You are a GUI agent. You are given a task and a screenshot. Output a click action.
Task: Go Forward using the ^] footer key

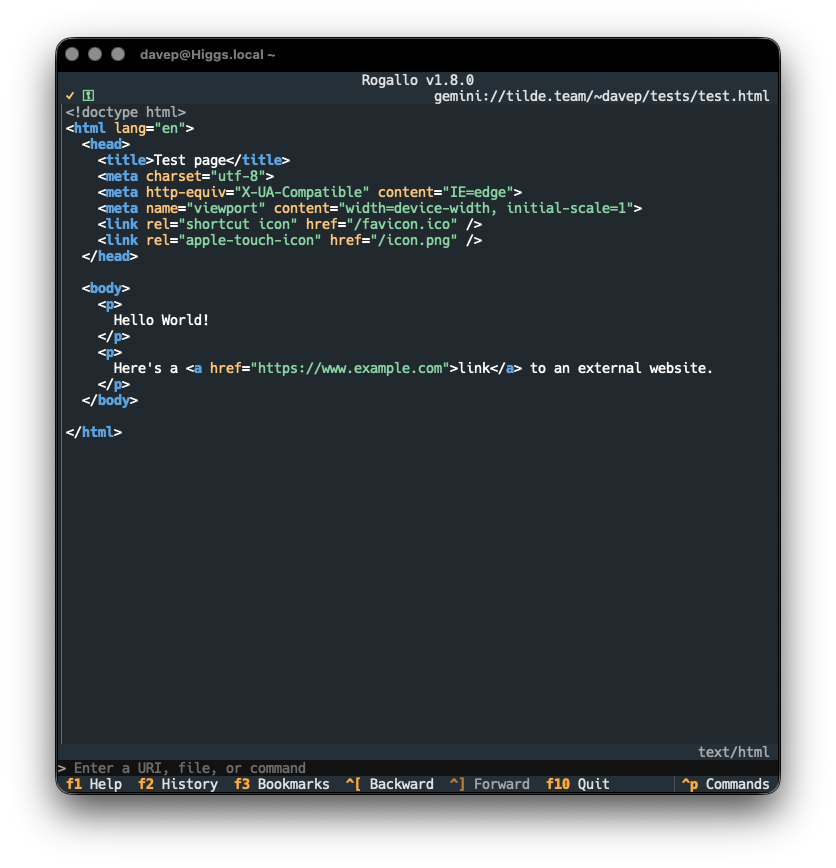(489, 784)
